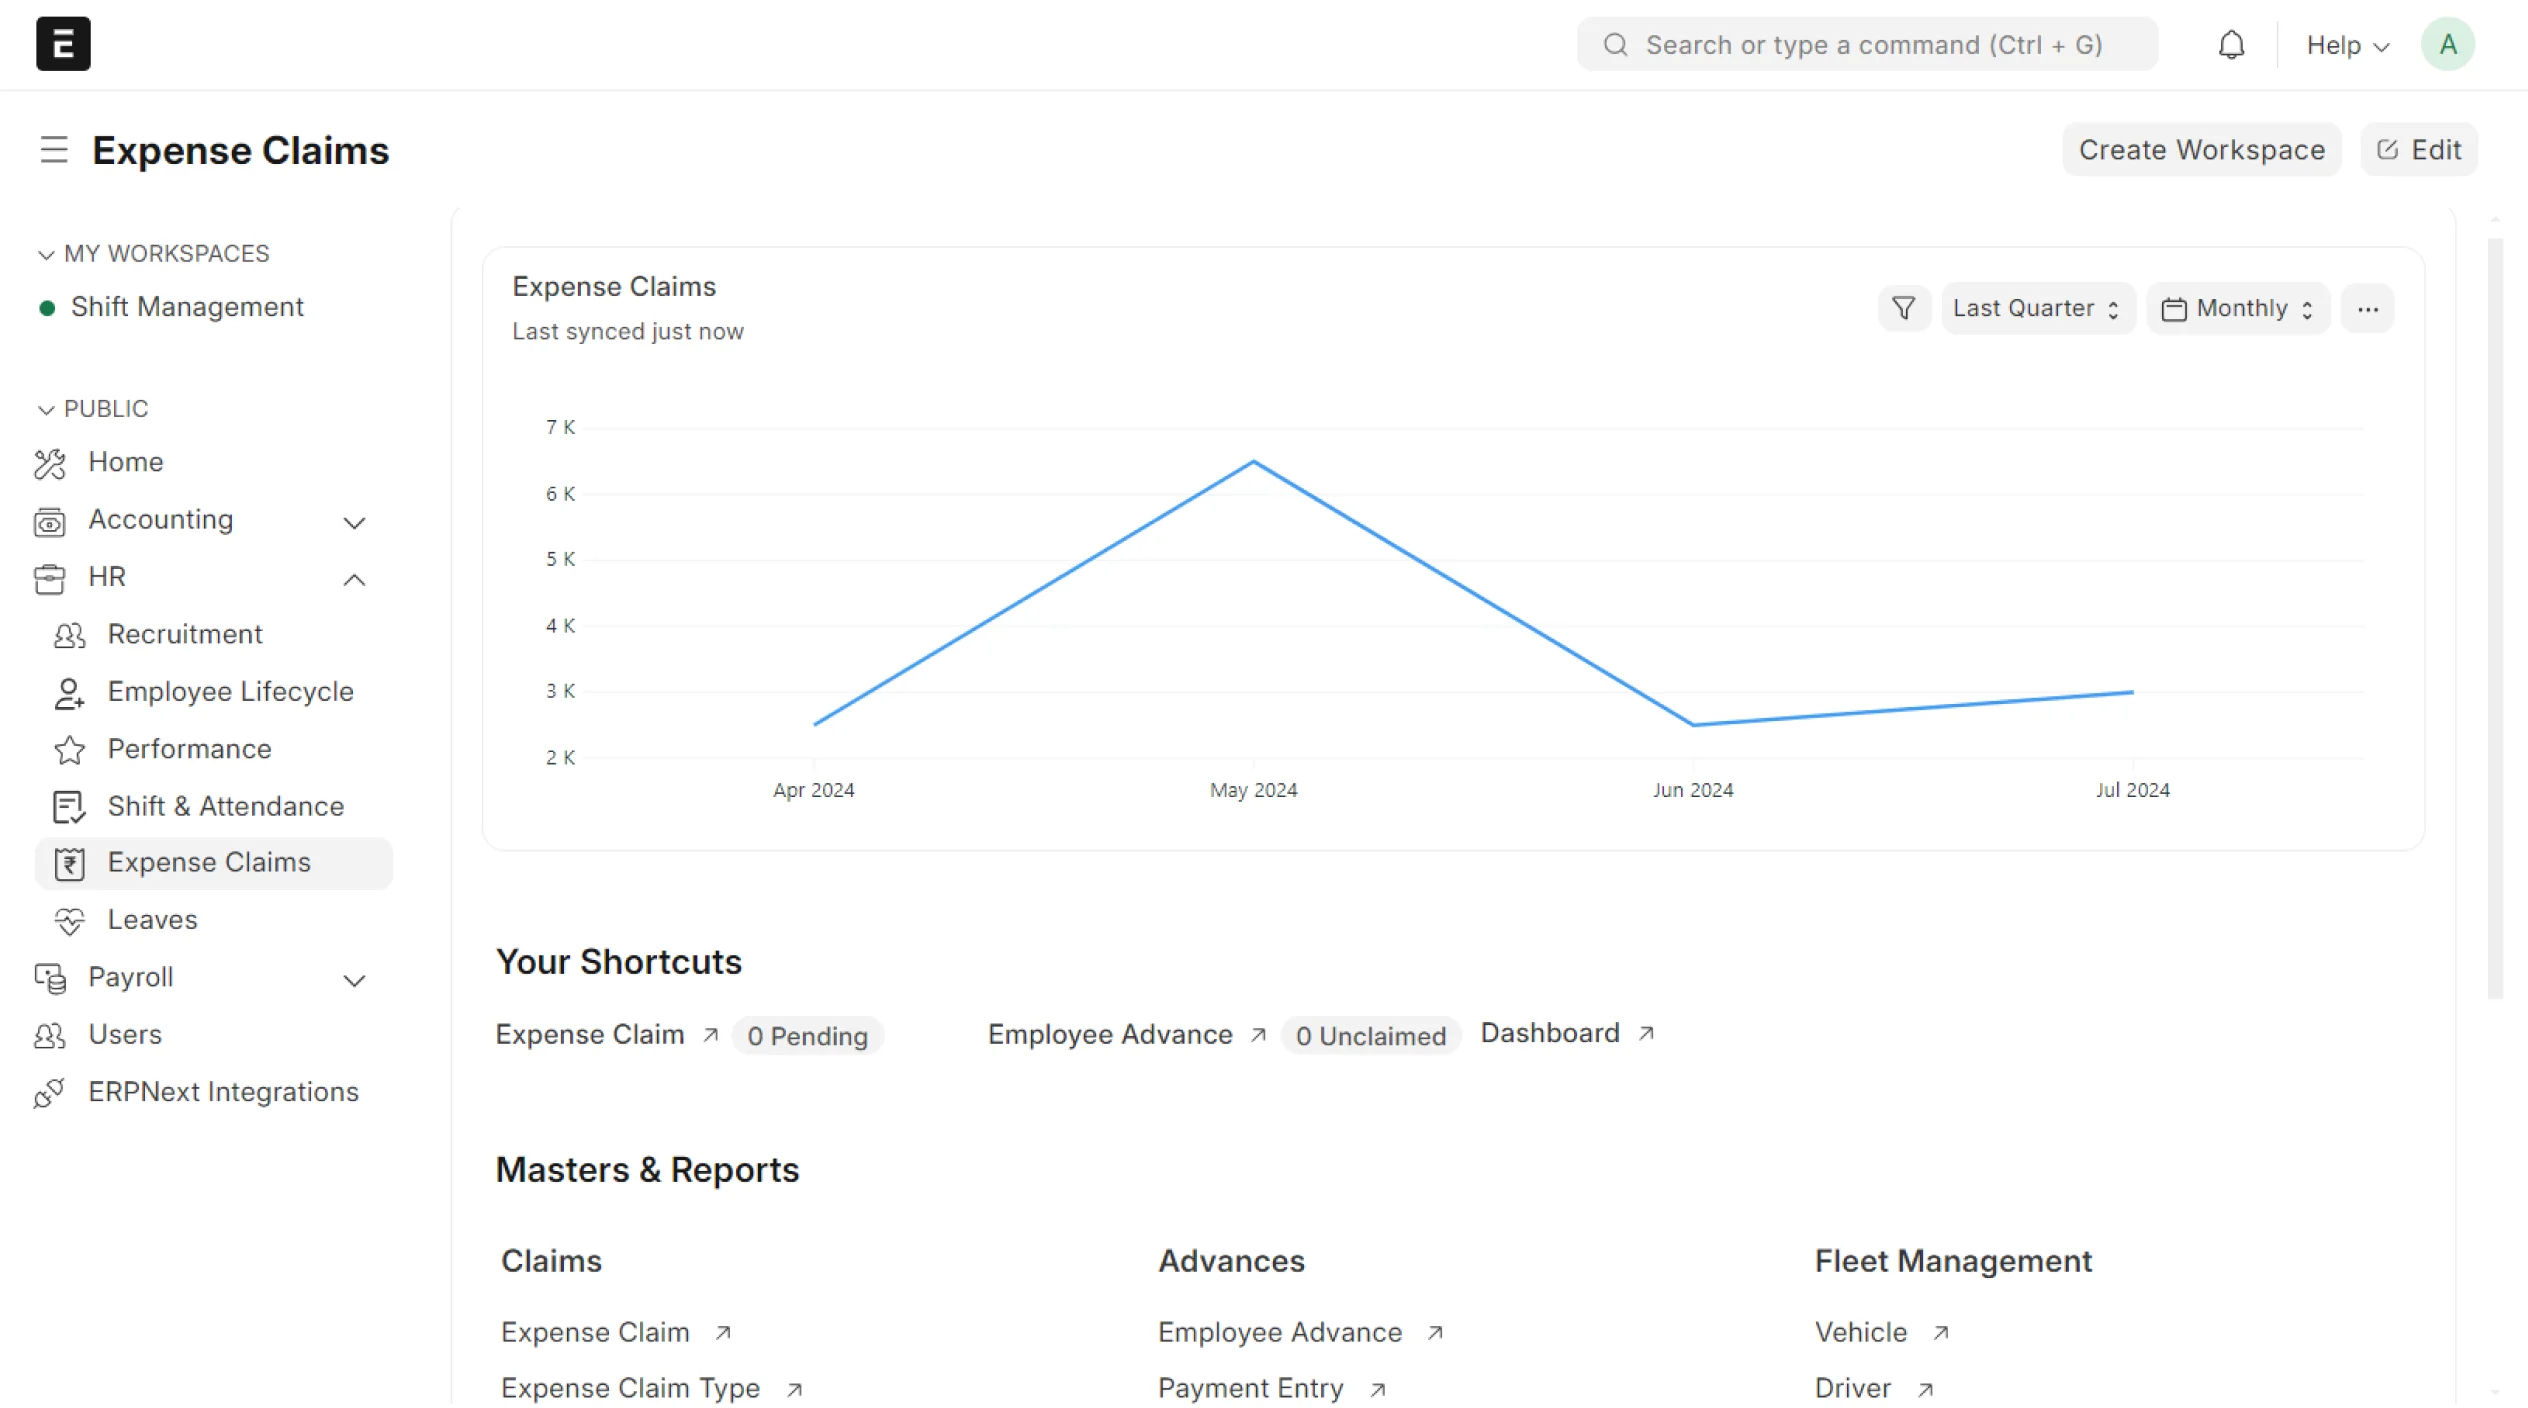Open the chart filter funnel icon
2528x1408 pixels.
(x=1903, y=308)
